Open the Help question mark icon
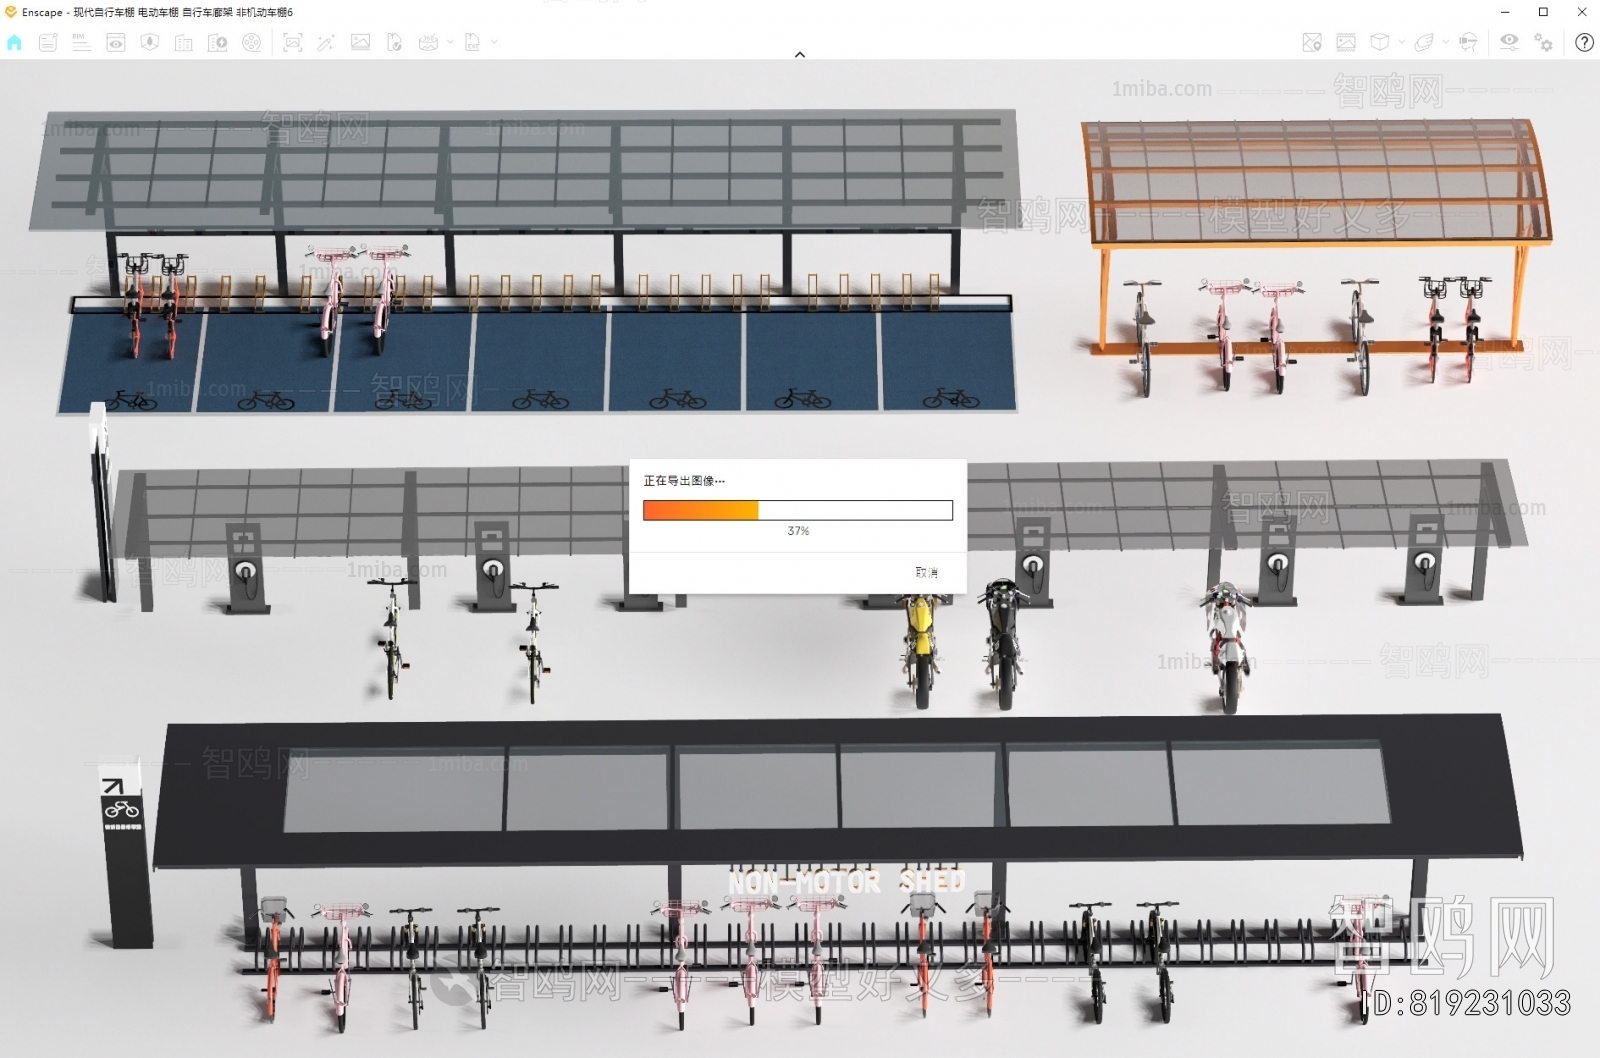 coord(1584,42)
